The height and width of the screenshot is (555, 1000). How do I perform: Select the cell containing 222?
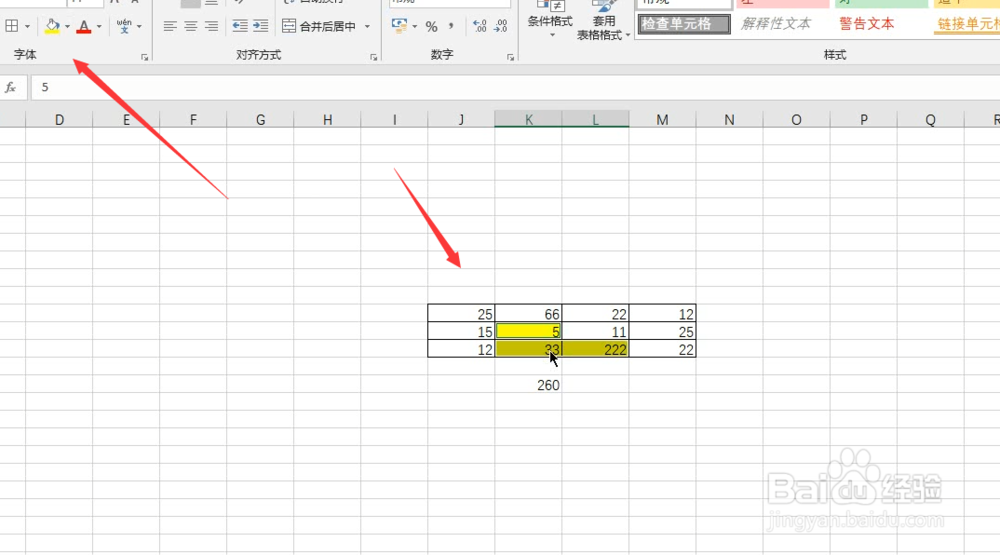(595, 349)
